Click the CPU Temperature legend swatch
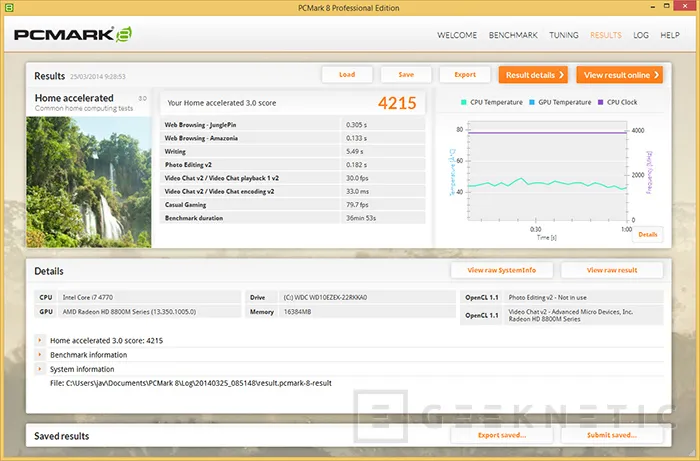 [x=463, y=102]
